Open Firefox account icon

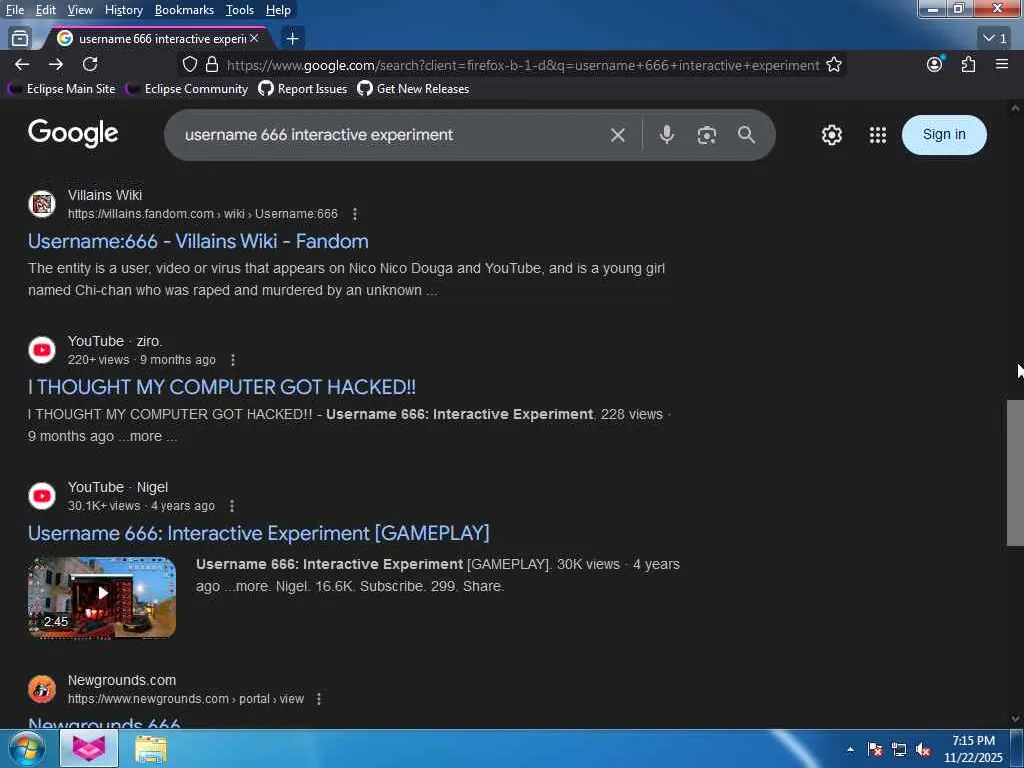point(935,64)
